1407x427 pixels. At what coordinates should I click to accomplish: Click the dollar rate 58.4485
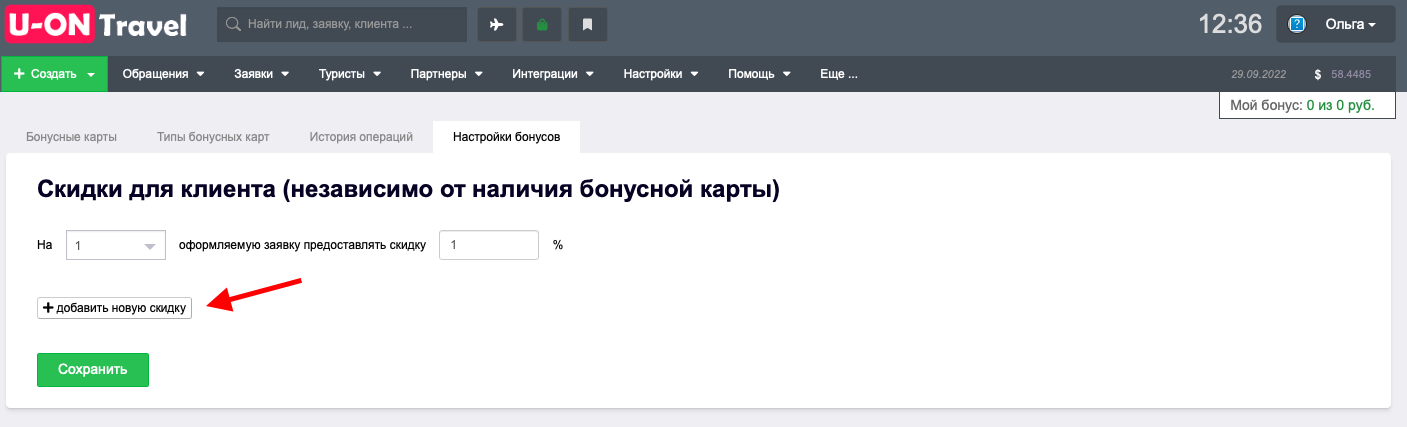click(x=1343, y=74)
